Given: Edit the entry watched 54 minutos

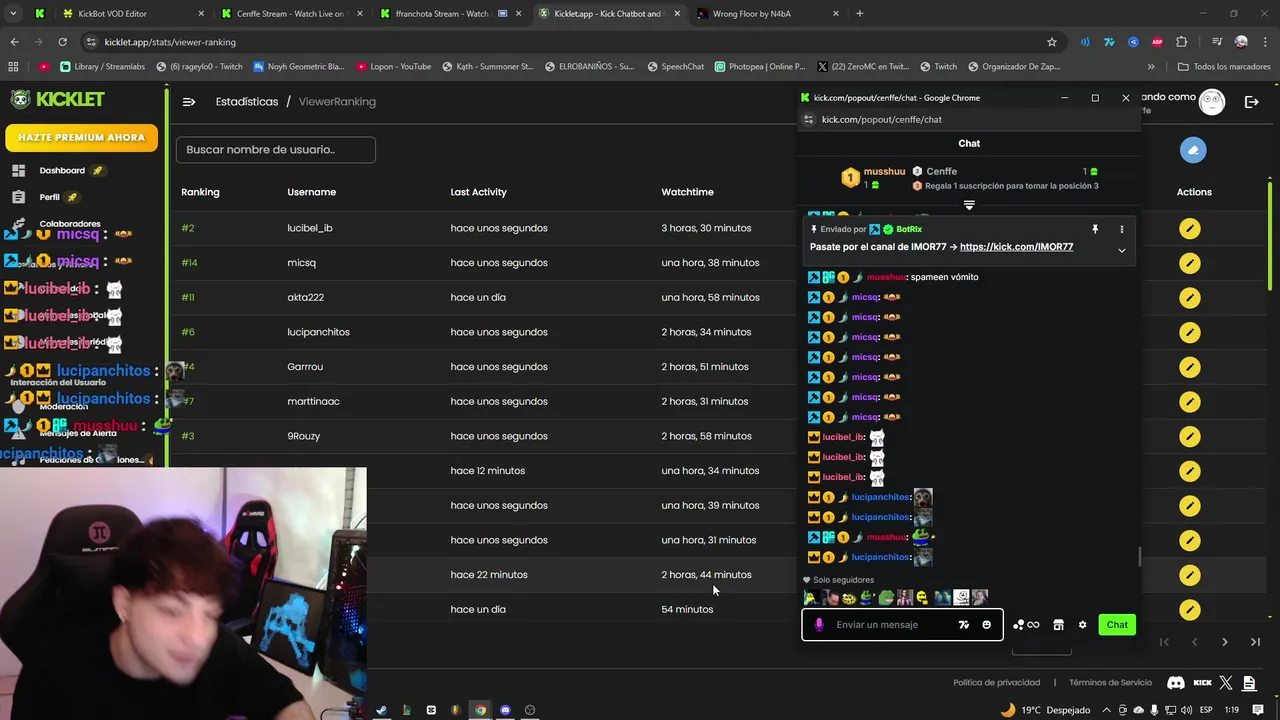Looking at the screenshot, I should 1189,610.
